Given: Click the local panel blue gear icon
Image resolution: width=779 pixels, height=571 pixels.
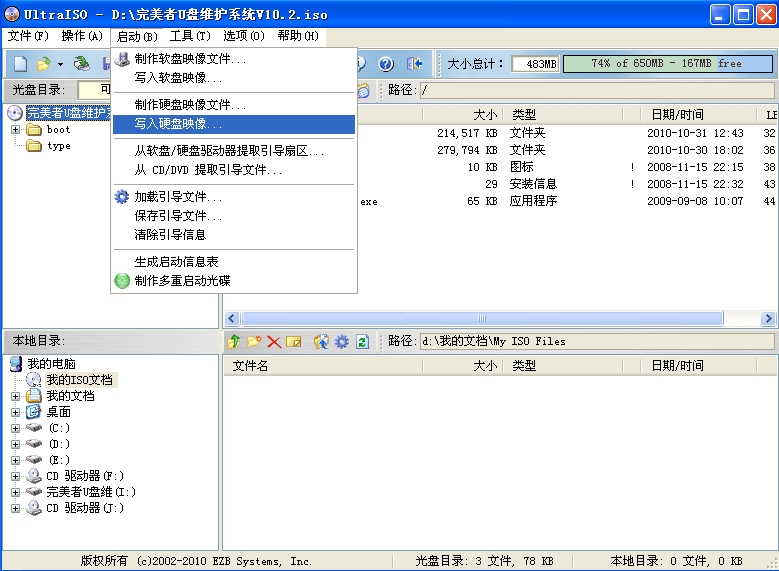Looking at the screenshot, I should 342,341.
